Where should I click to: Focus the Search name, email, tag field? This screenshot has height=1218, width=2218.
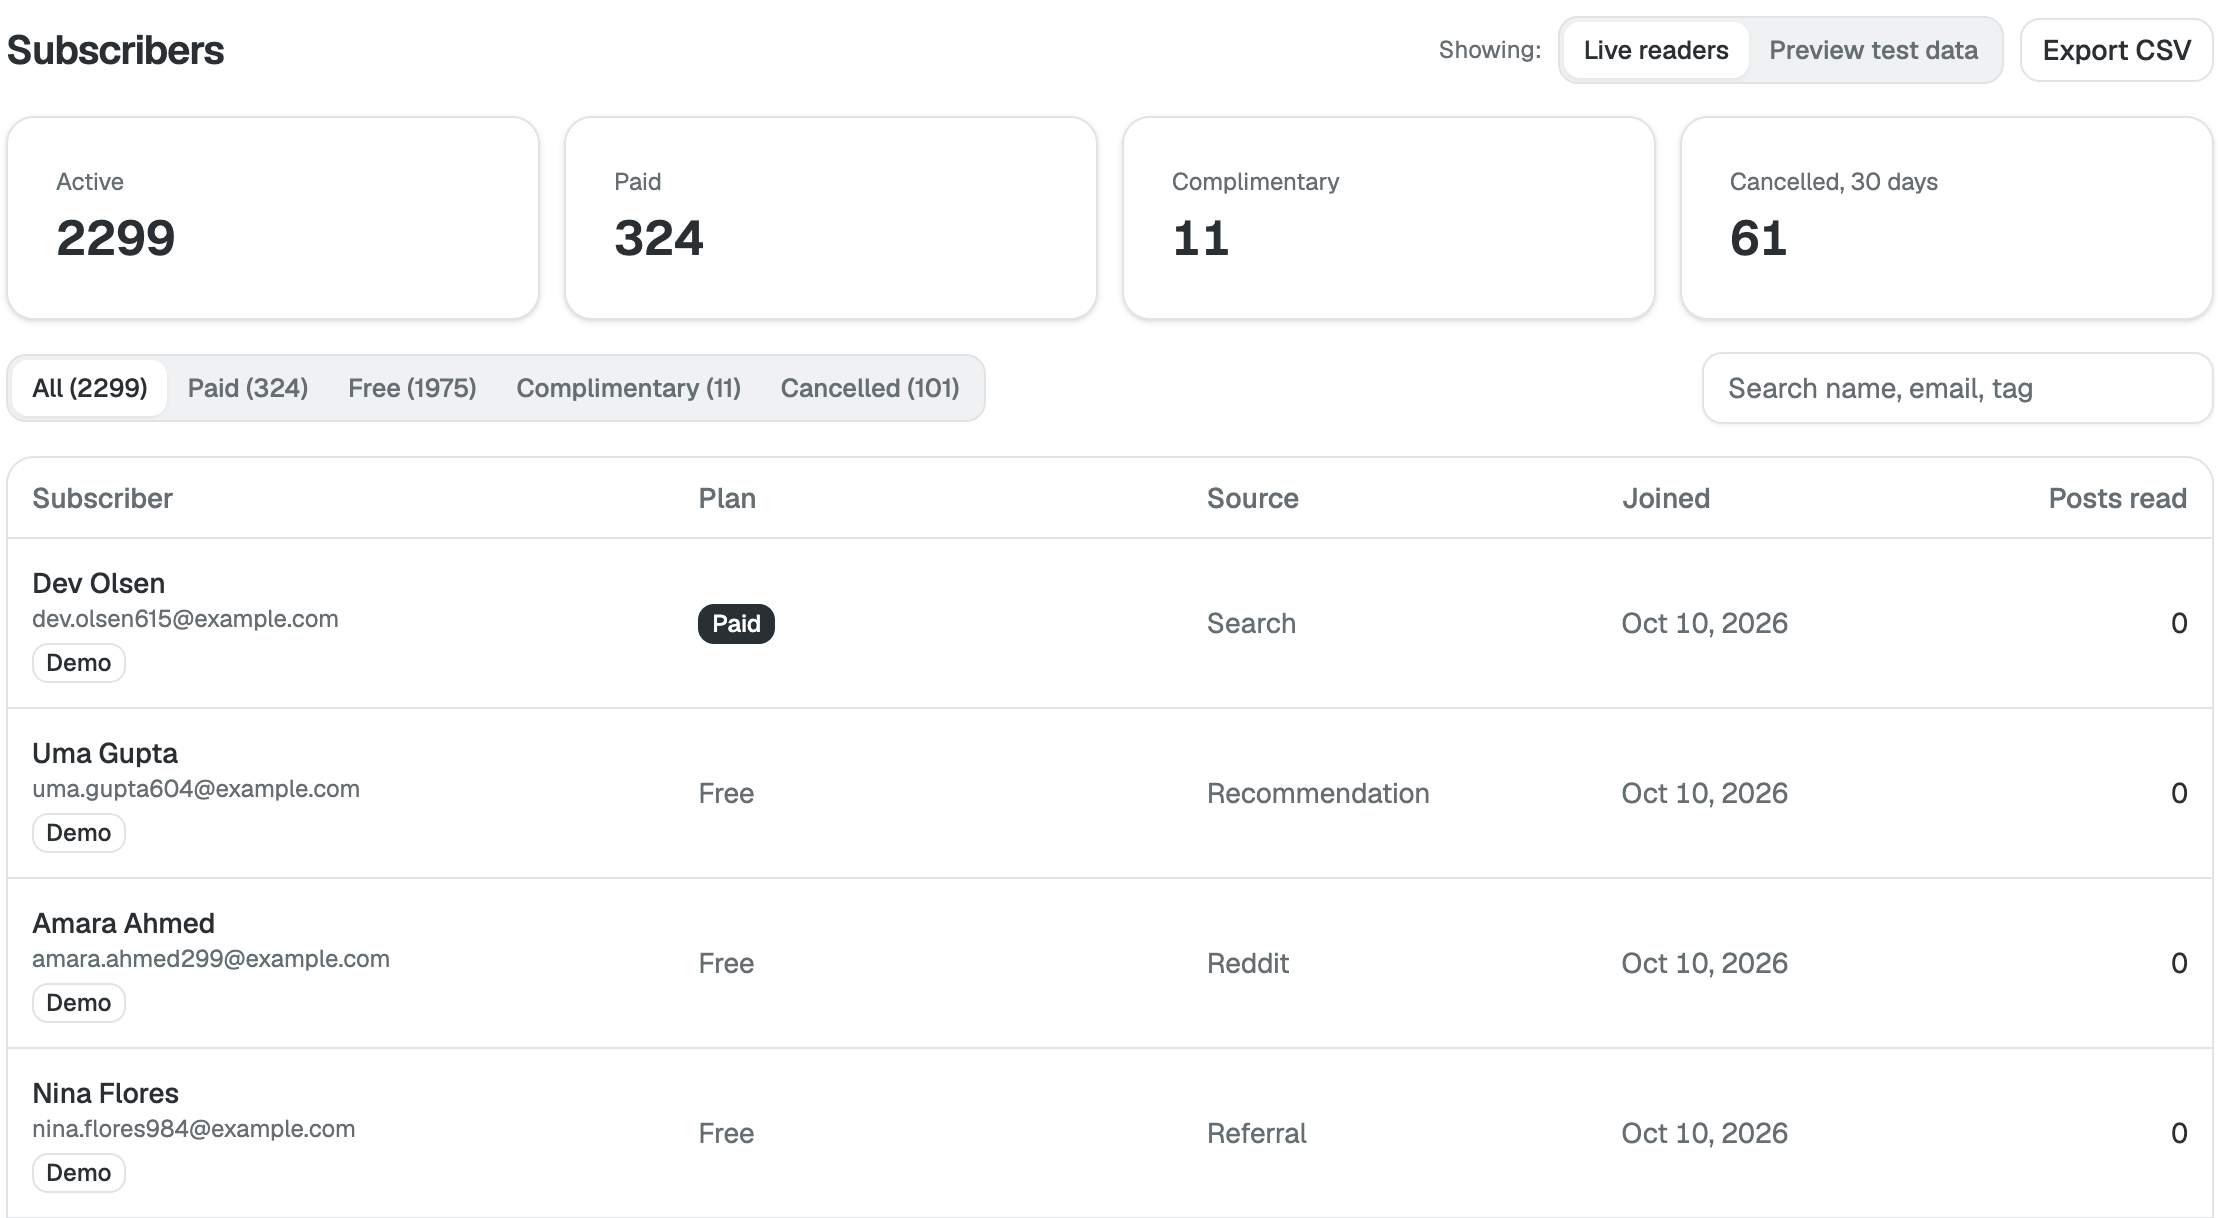coord(1957,388)
